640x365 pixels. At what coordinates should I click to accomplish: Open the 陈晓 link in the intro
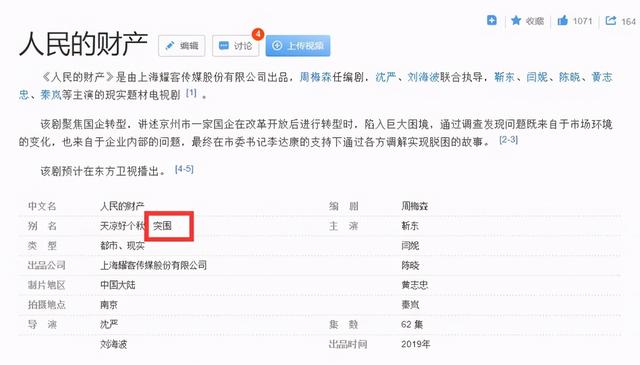click(x=569, y=77)
